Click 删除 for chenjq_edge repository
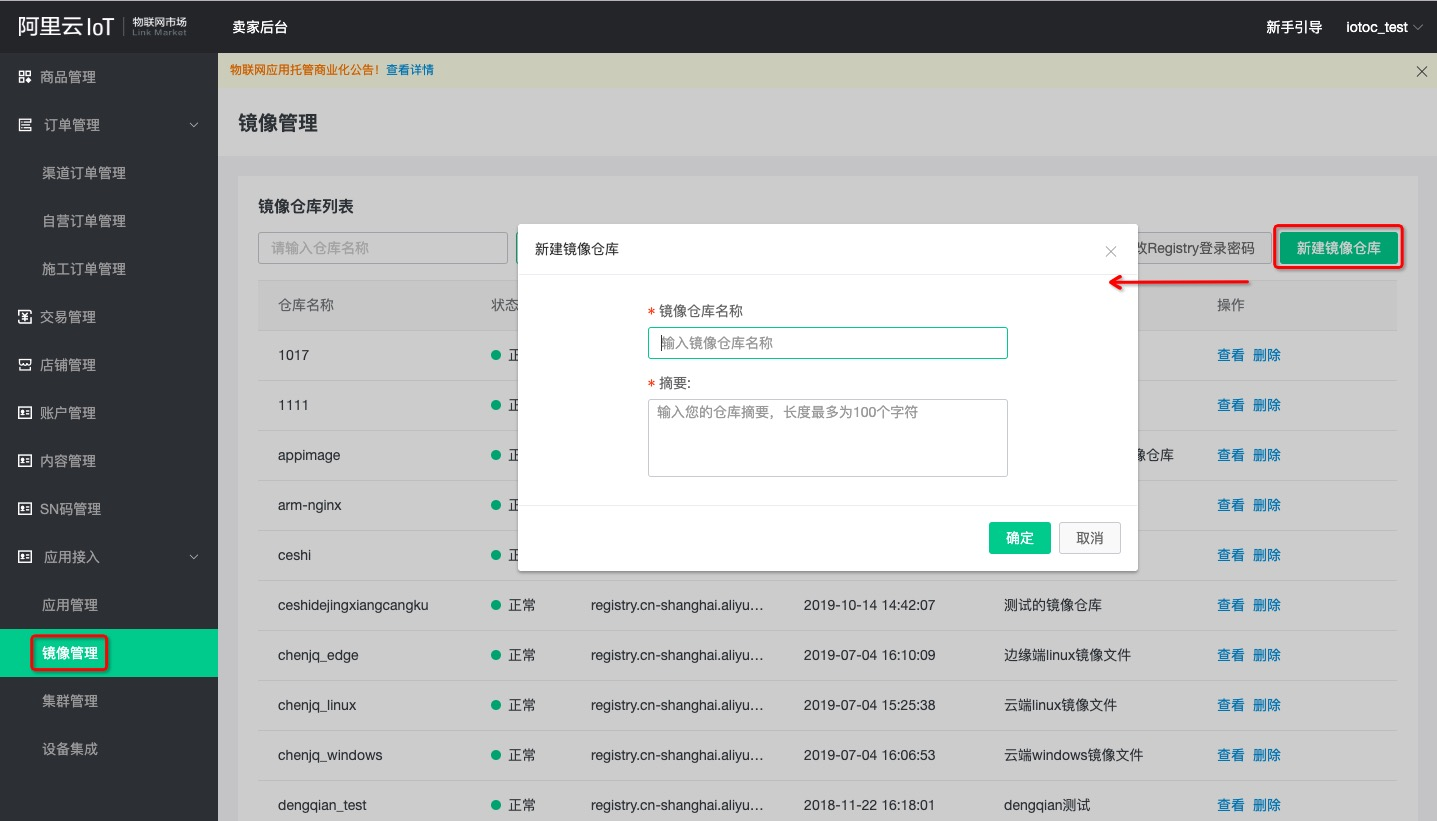 (x=1266, y=655)
